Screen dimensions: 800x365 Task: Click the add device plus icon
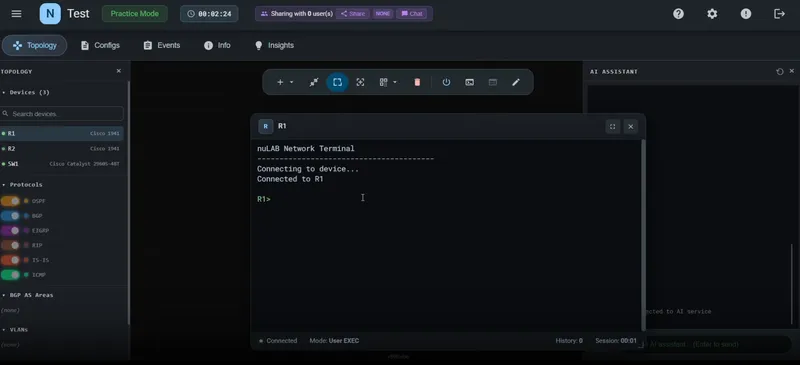tap(280, 82)
